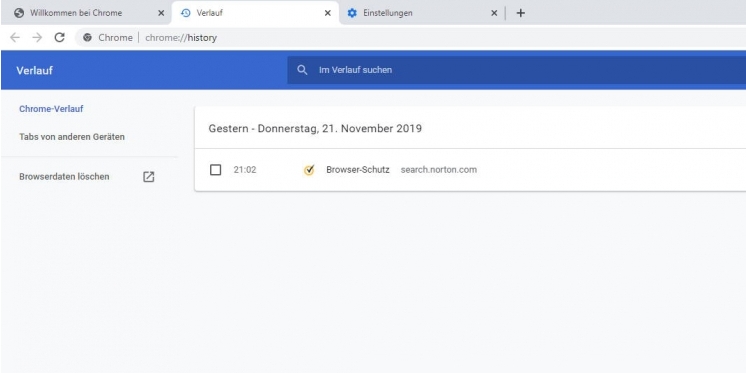The image size is (746, 373).
Task: Click the globe icon on Willkommen bei Chrome tab
Action: click(x=19, y=13)
